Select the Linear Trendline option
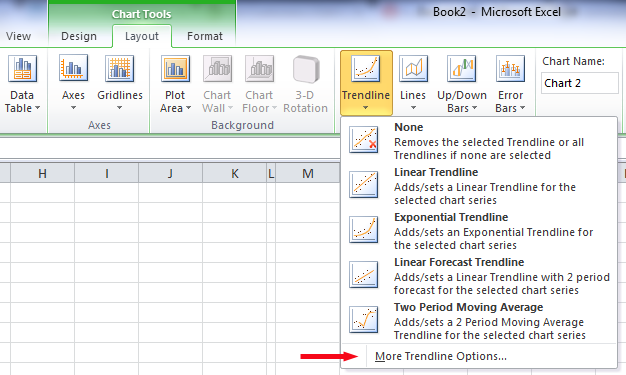 point(479,186)
